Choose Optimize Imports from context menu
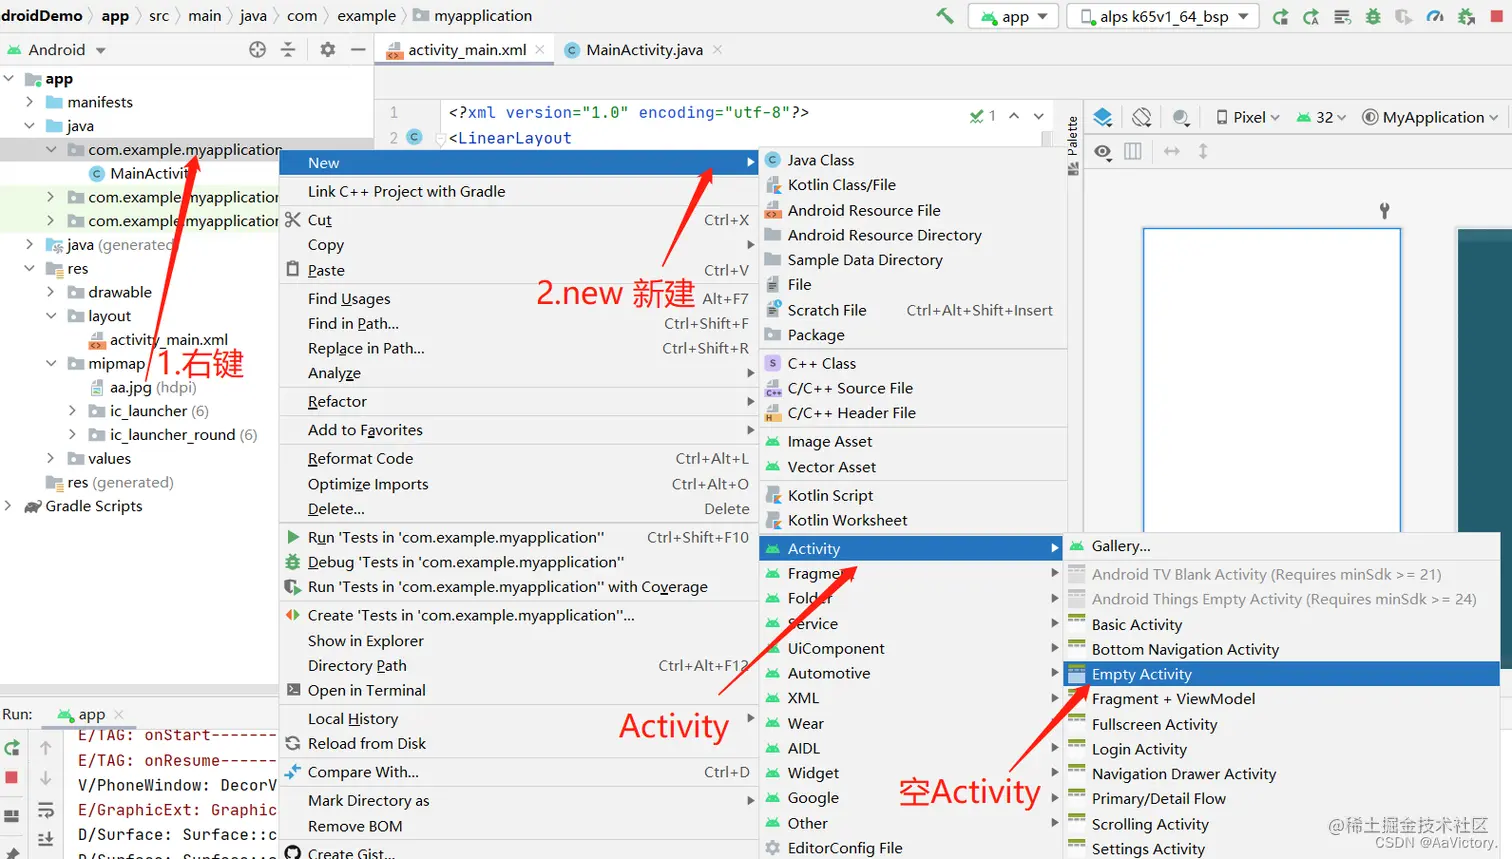The height and width of the screenshot is (859, 1512). 517,484
